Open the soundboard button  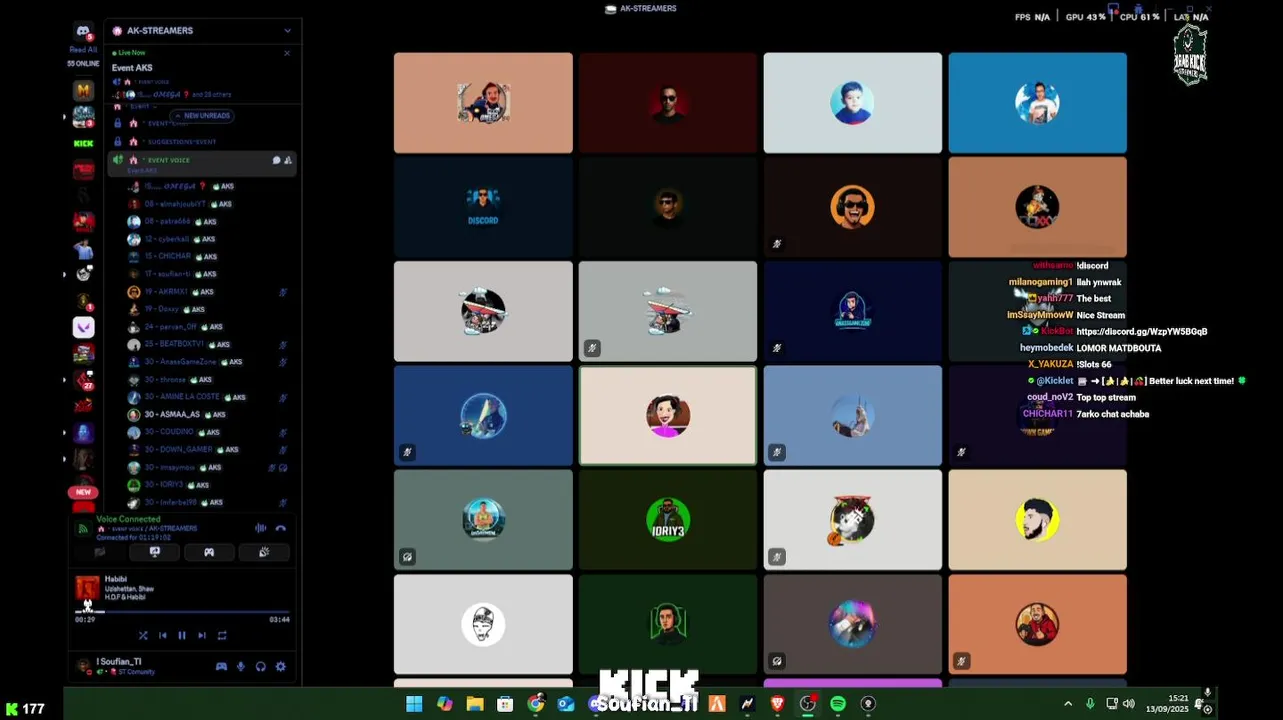[264, 552]
